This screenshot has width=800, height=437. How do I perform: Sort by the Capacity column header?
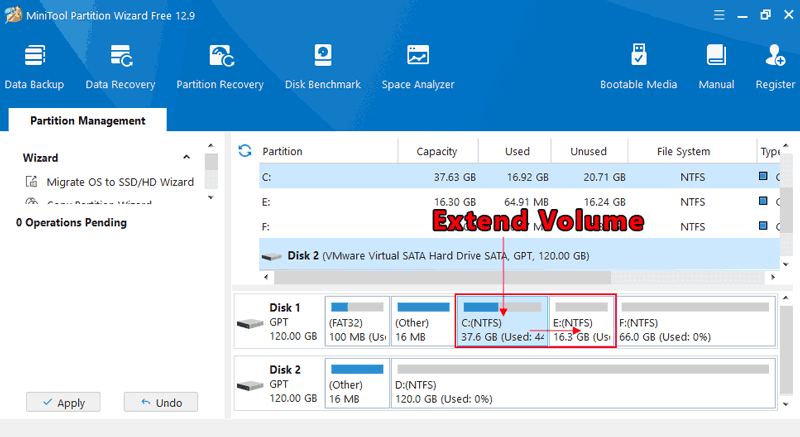pos(437,152)
